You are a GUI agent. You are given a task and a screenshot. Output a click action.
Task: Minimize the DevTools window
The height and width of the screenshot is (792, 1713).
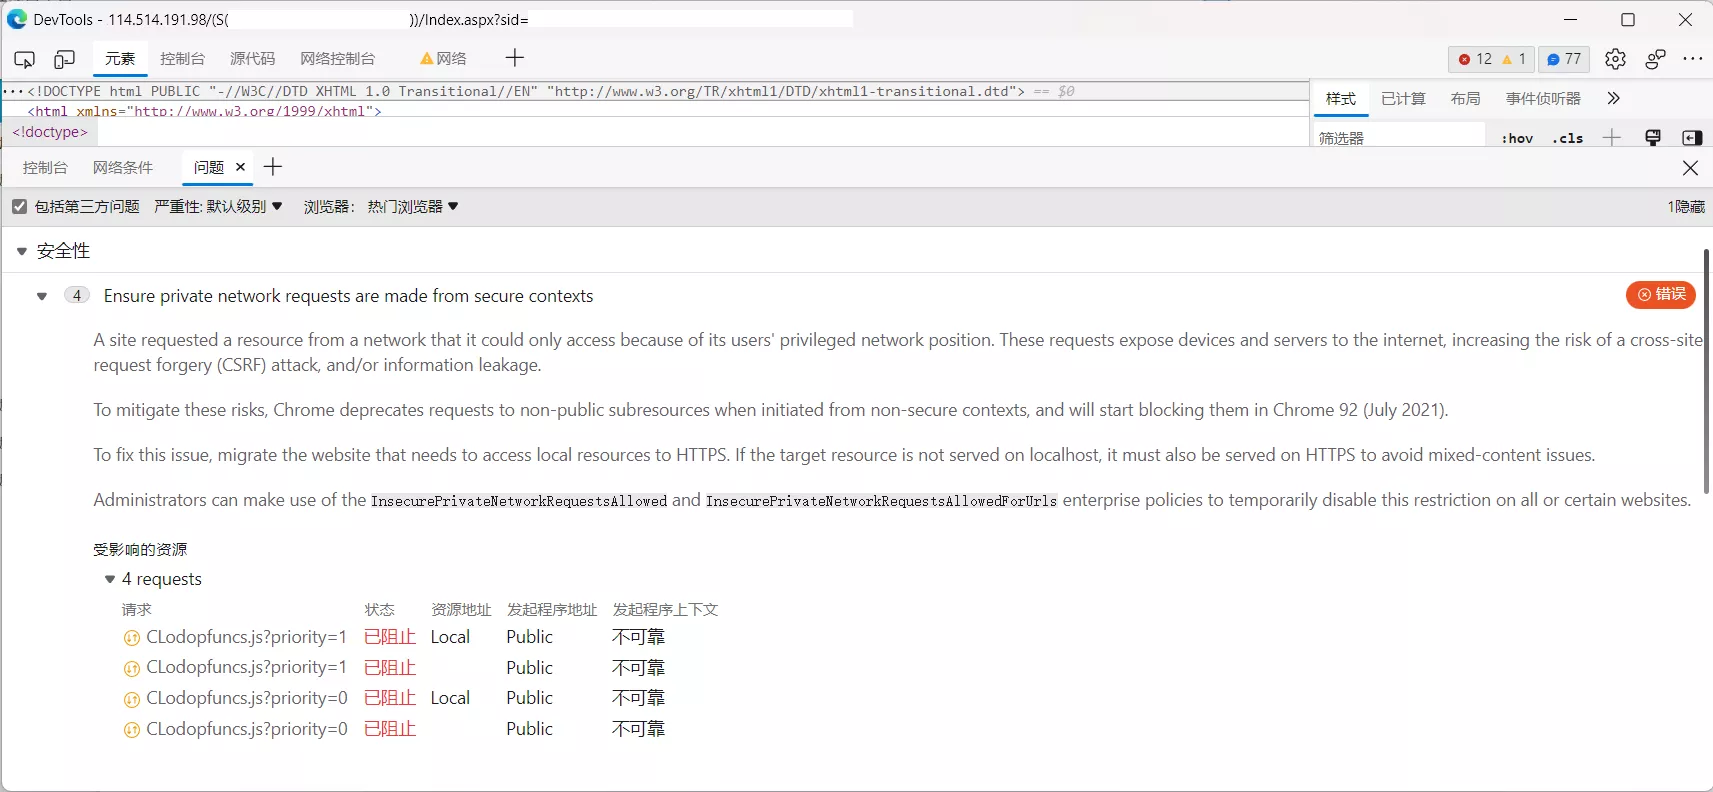pyautogui.click(x=1570, y=20)
